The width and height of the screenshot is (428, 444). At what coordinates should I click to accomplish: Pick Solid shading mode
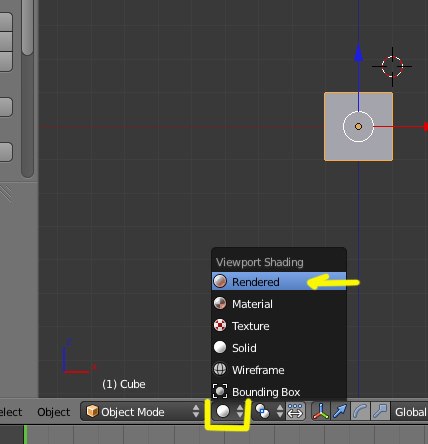[279, 348]
